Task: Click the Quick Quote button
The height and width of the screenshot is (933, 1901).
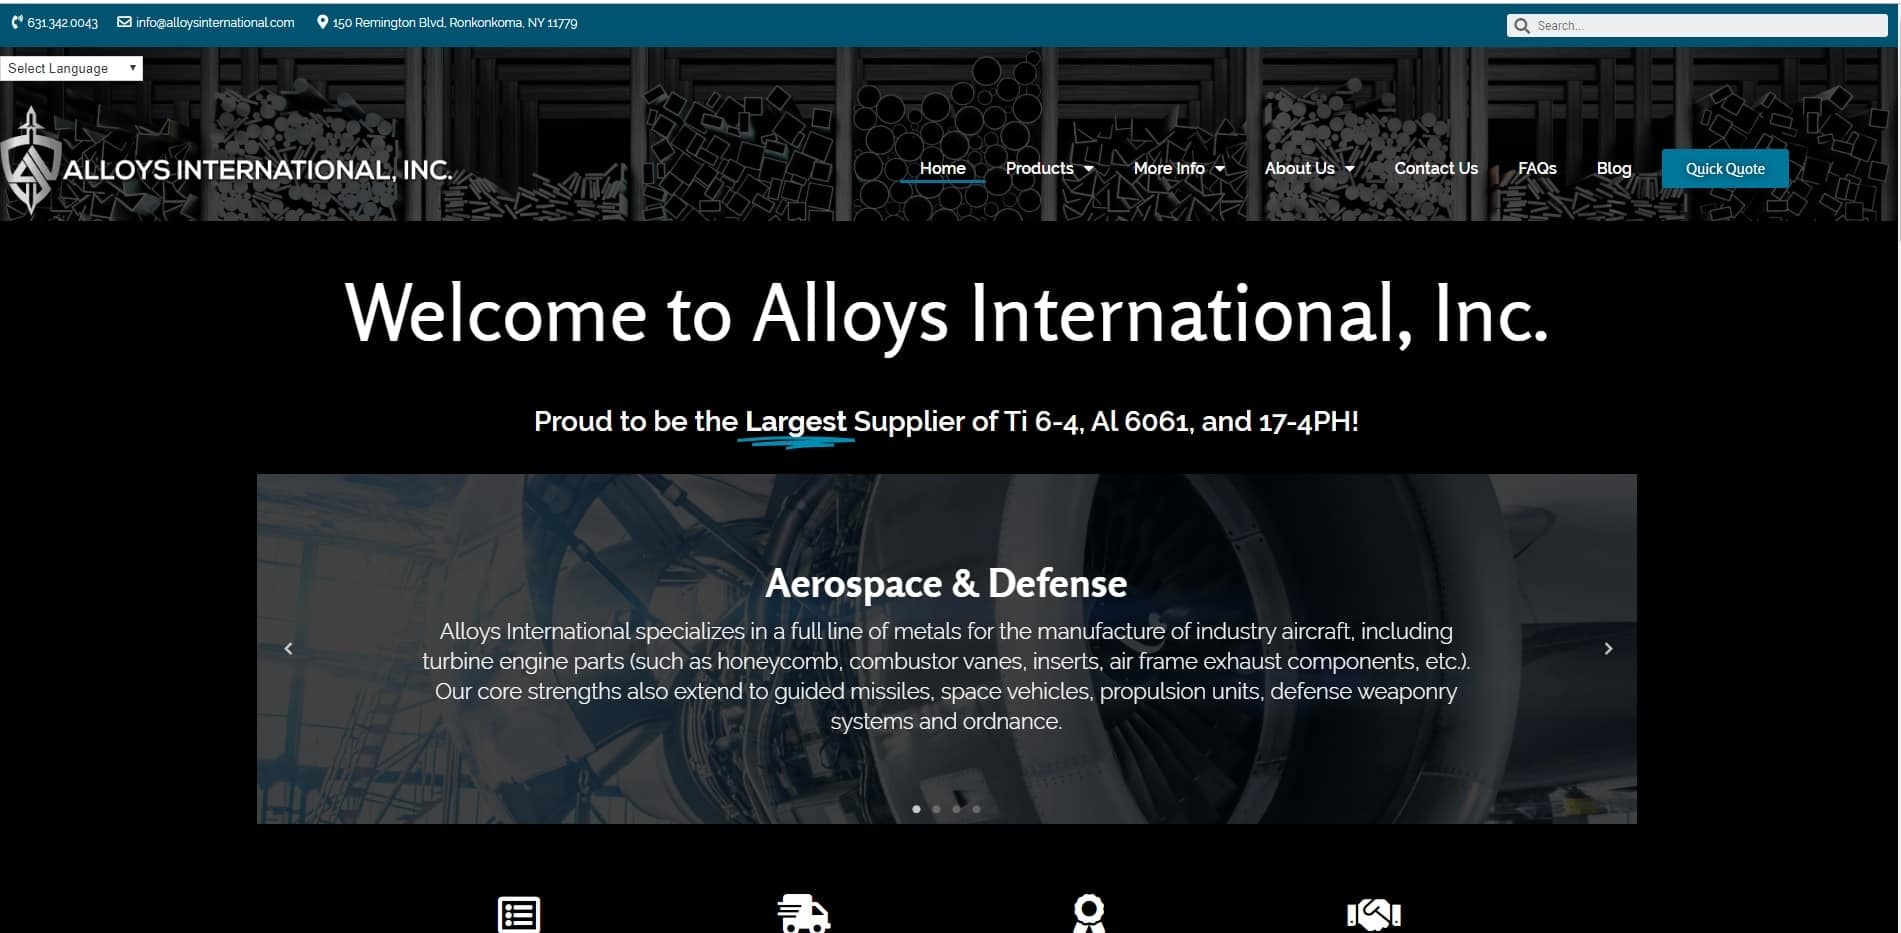Action: (1725, 169)
